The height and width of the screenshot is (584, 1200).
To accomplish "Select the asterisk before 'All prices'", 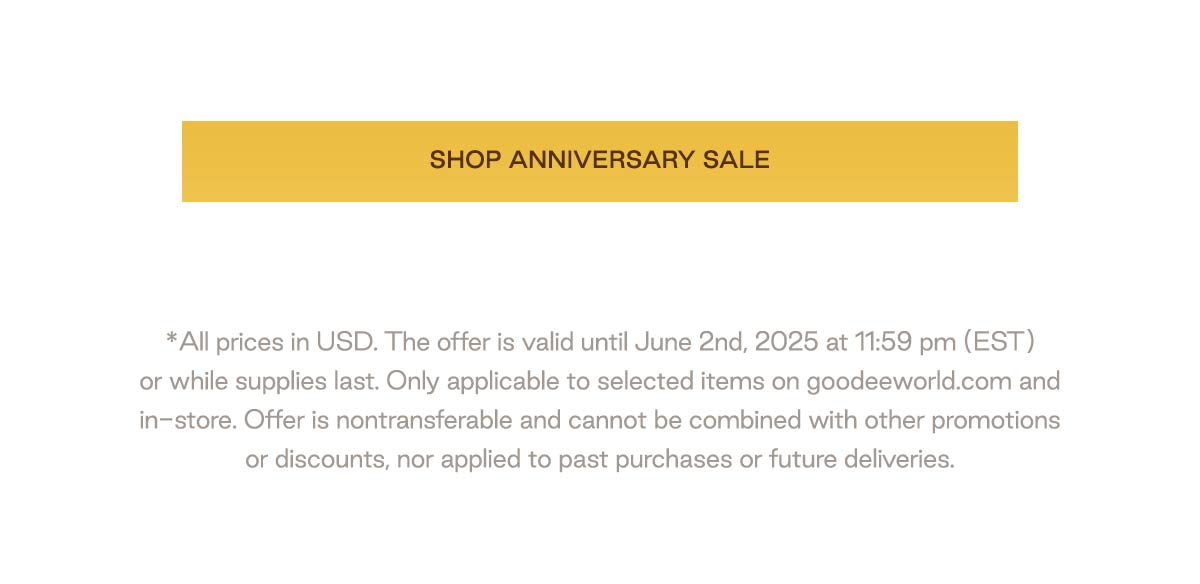I will point(172,340).
